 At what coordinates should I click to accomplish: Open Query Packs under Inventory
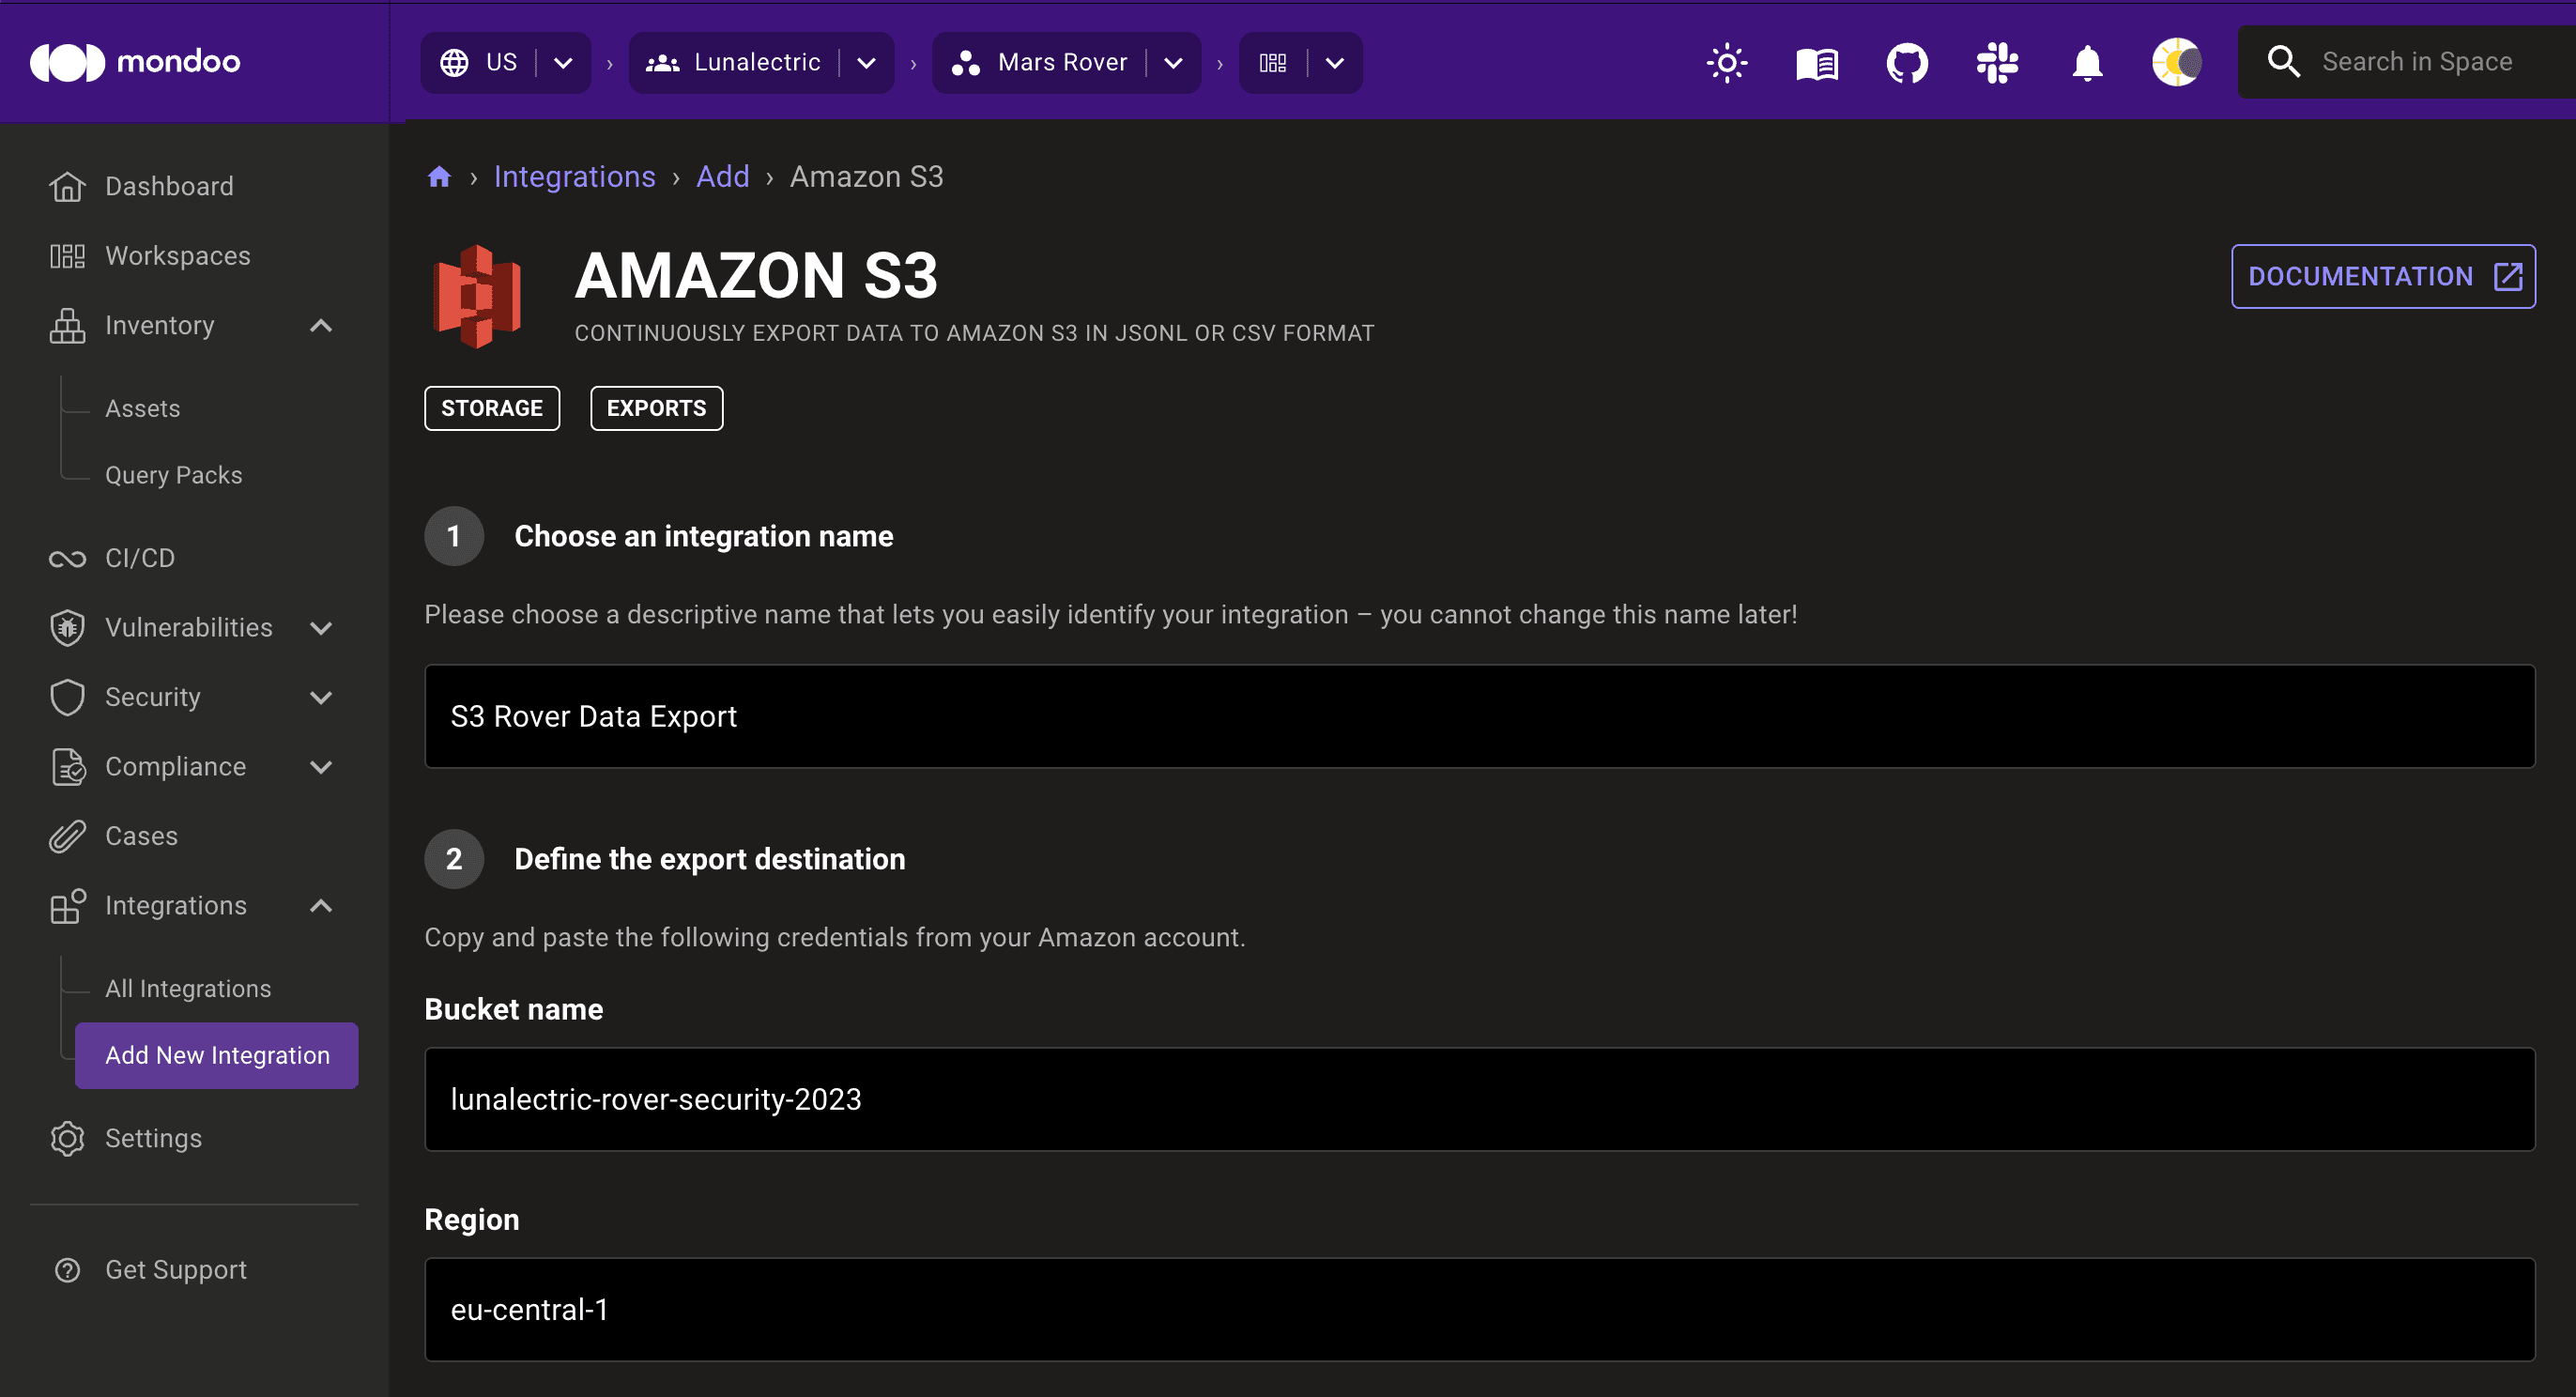coord(173,475)
